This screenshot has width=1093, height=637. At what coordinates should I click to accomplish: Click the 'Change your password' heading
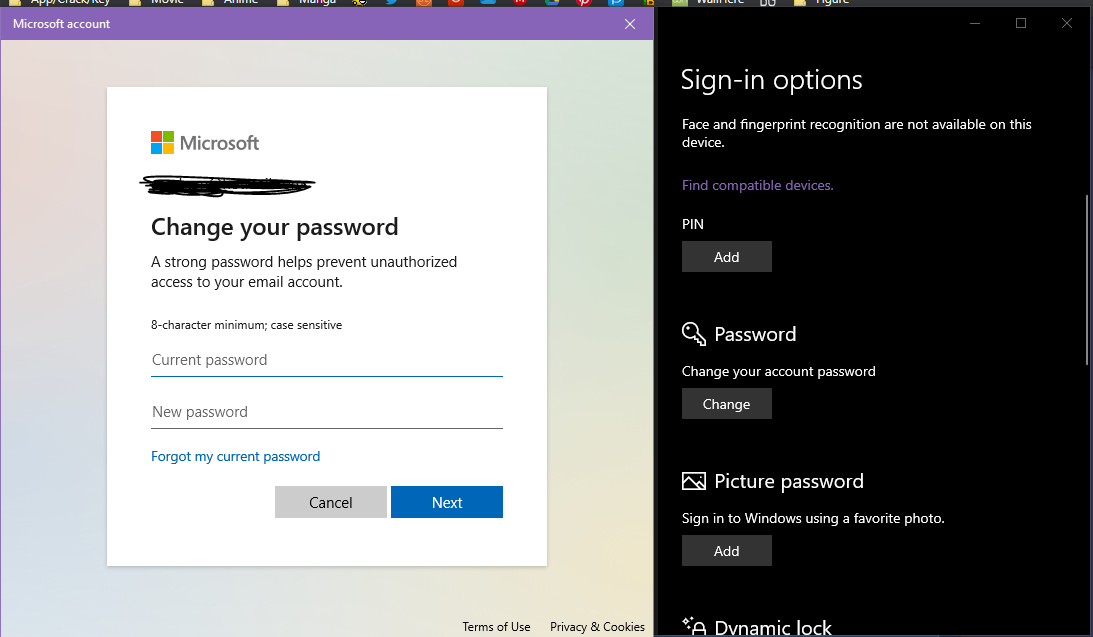click(275, 227)
